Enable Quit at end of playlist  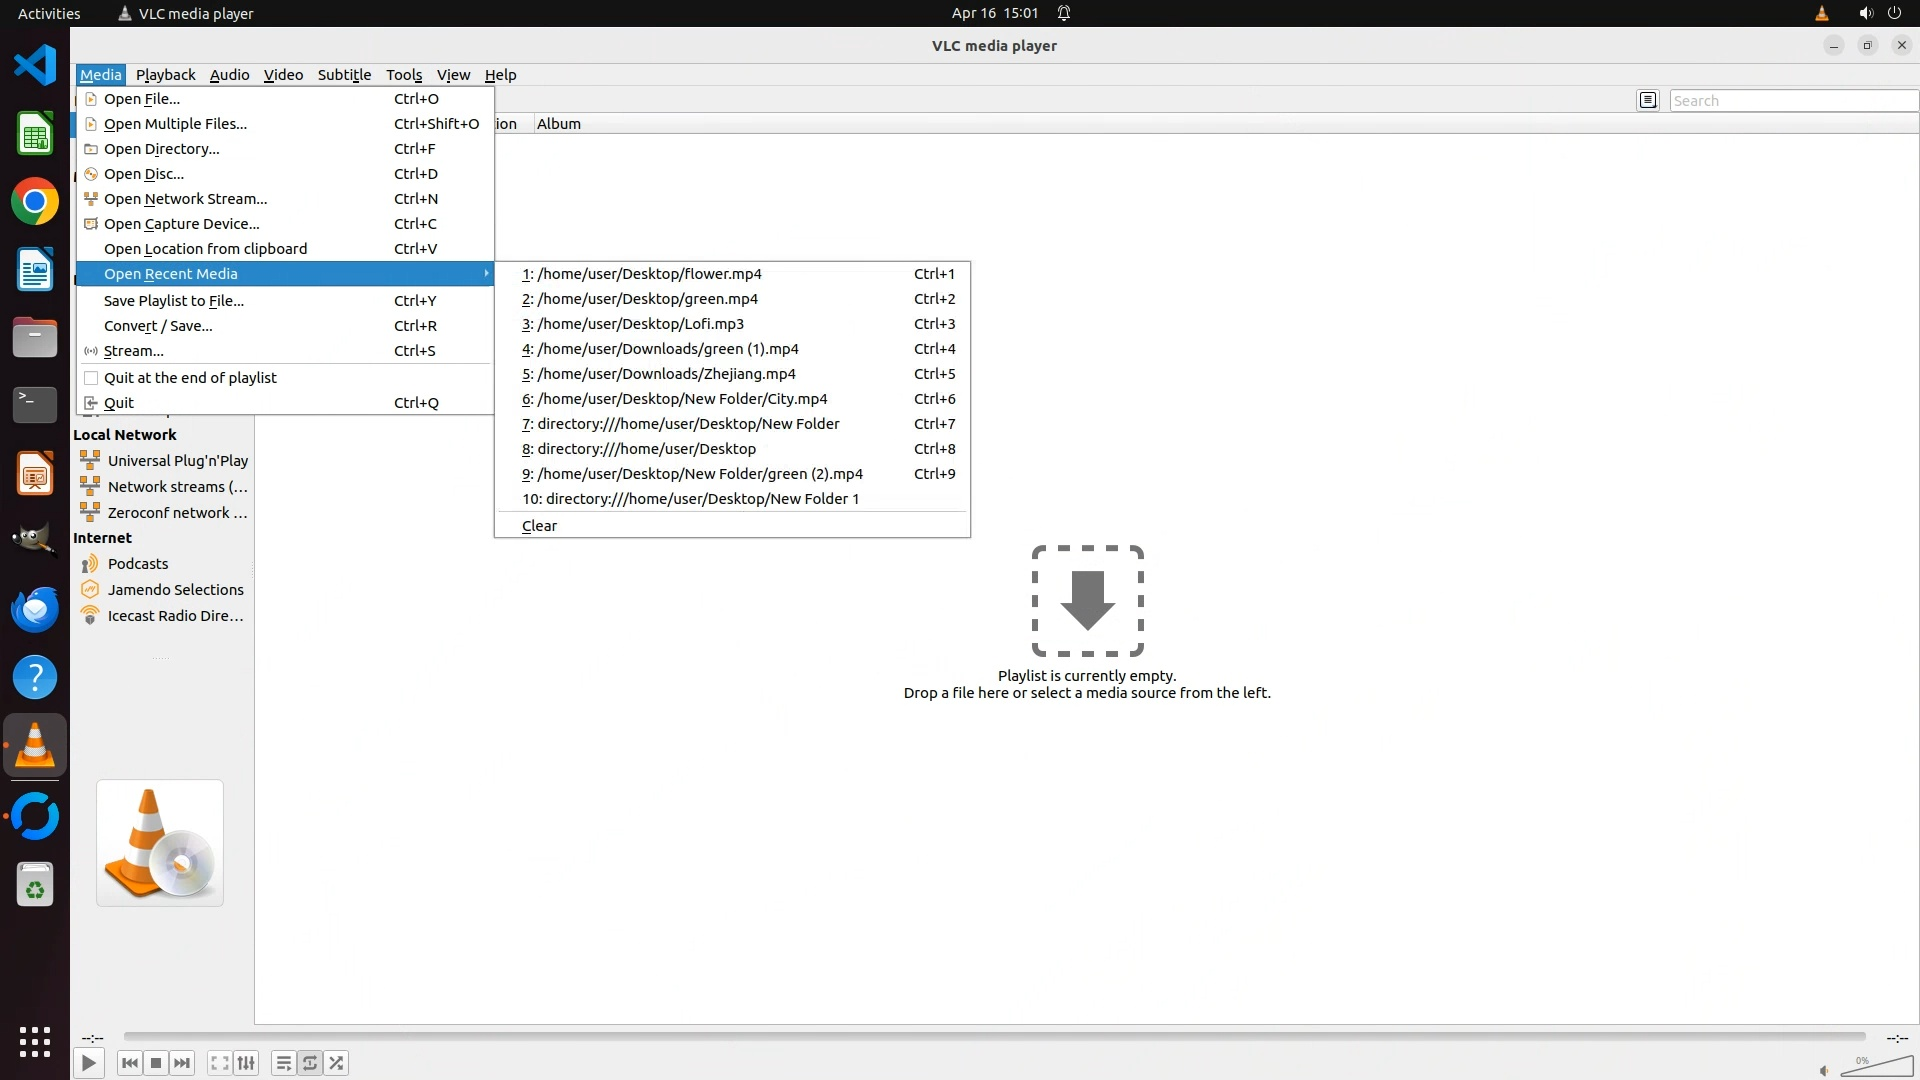[x=190, y=378]
